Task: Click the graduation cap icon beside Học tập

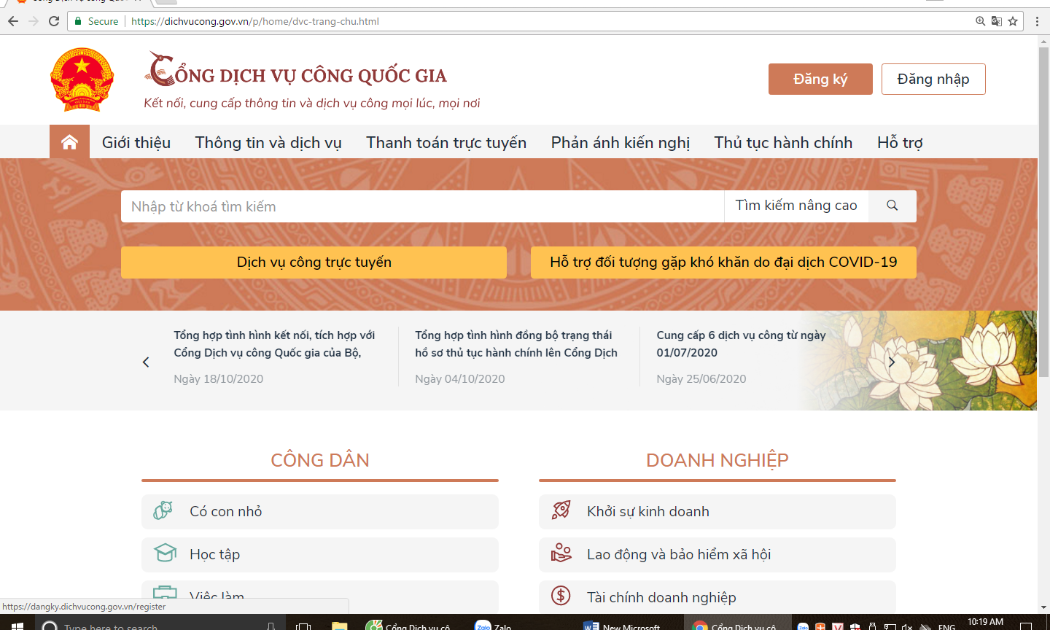Action: coord(165,554)
